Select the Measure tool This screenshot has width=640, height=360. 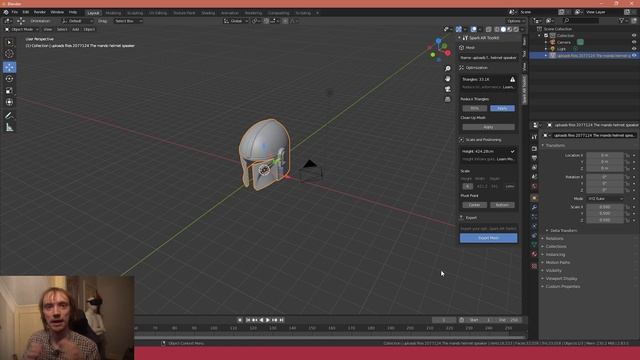click(9, 128)
